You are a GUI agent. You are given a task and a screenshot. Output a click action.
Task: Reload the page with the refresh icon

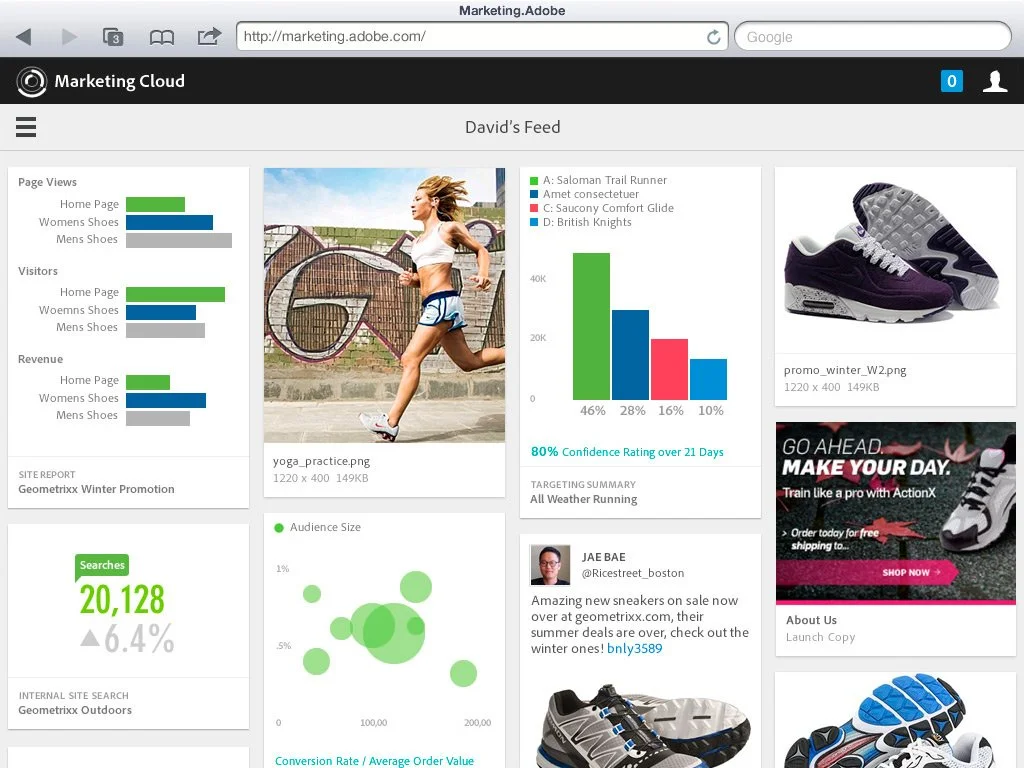click(714, 37)
